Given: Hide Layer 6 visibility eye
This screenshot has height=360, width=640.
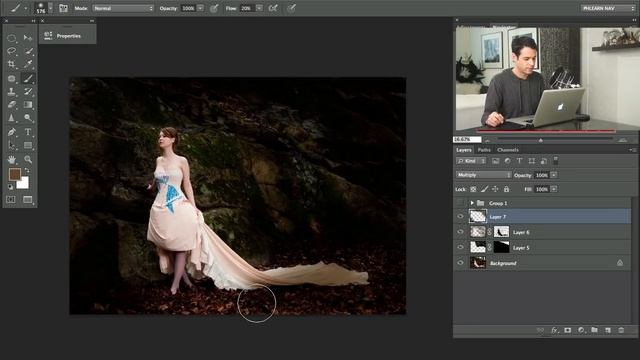Looking at the screenshot, I should 461,232.
